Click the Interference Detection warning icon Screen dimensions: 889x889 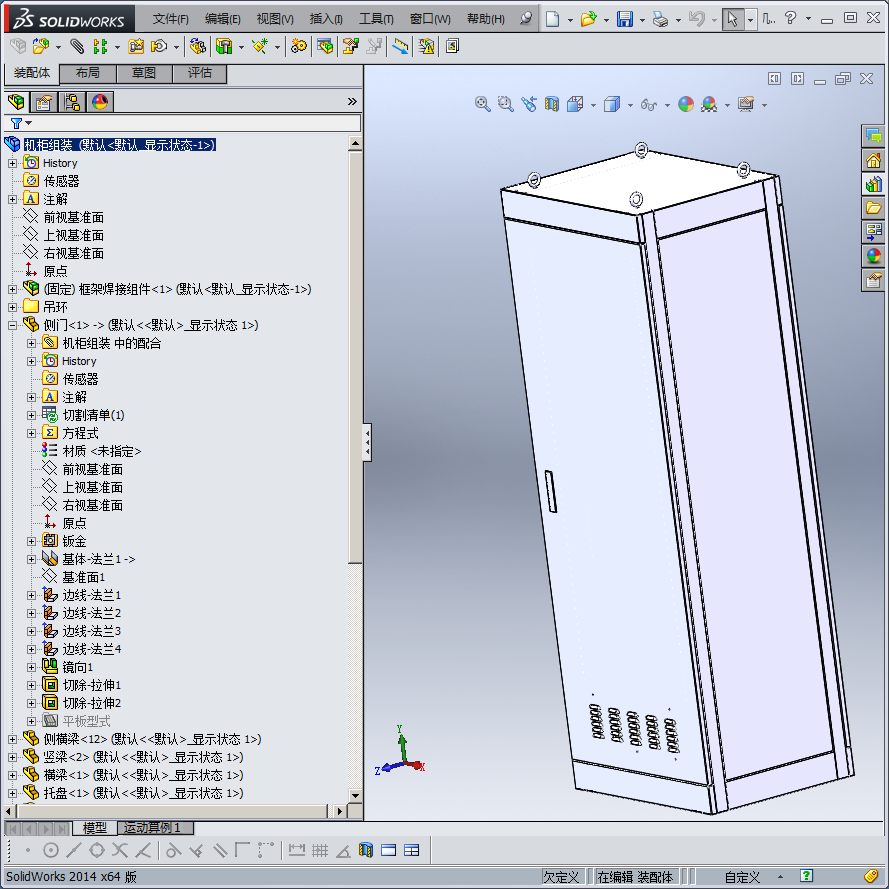click(426, 46)
